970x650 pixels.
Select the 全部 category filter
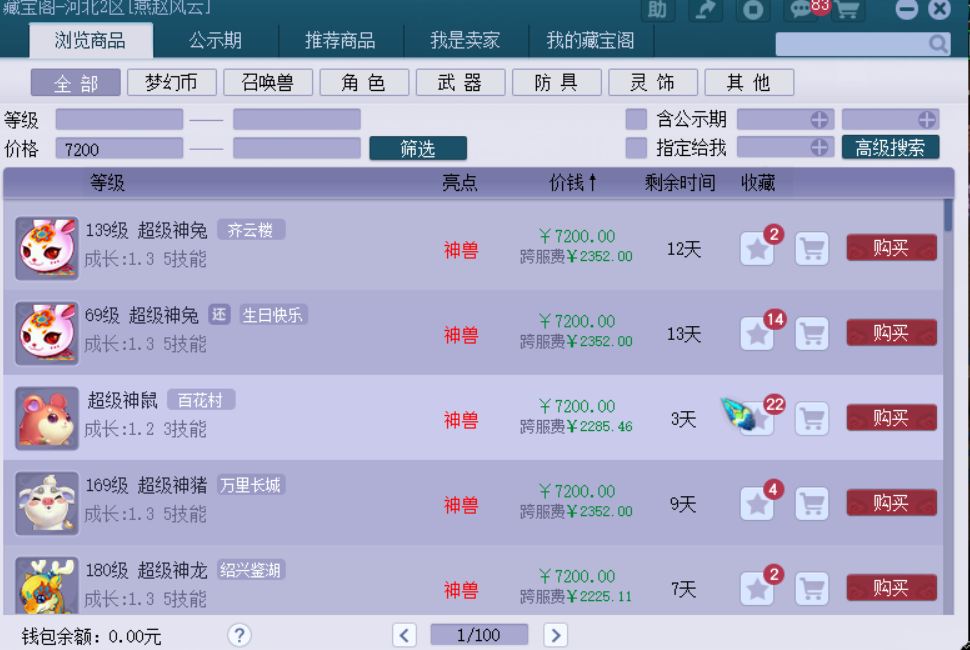click(x=75, y=82)
